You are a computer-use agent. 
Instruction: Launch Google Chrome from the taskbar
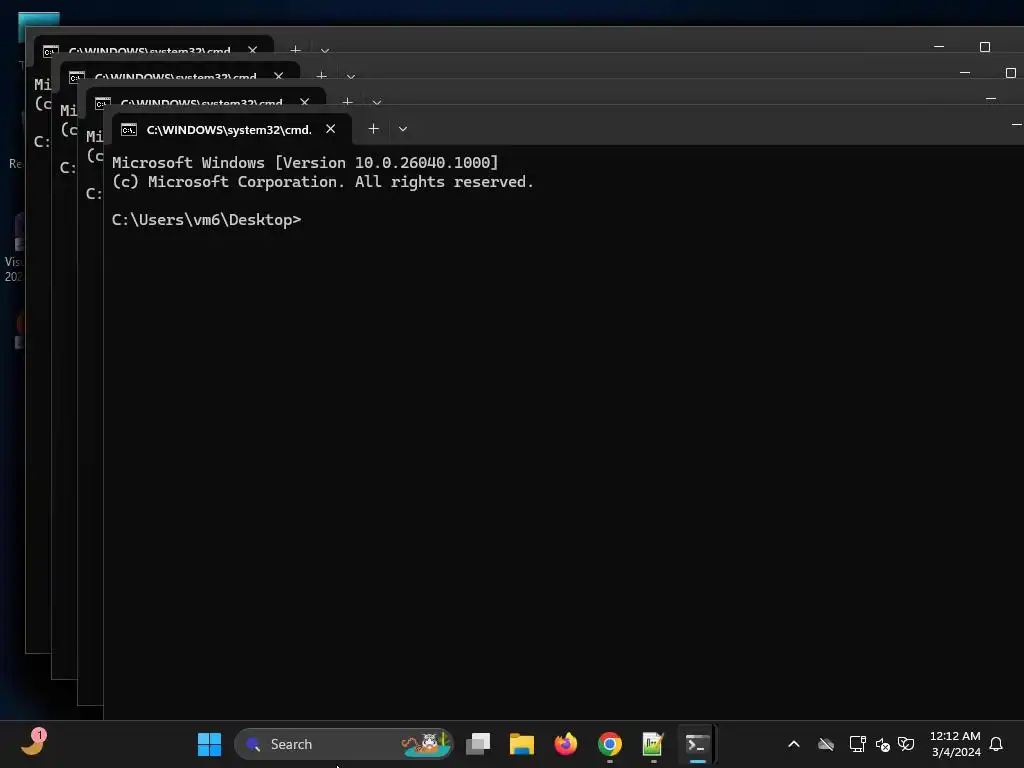tap(609, 744)
